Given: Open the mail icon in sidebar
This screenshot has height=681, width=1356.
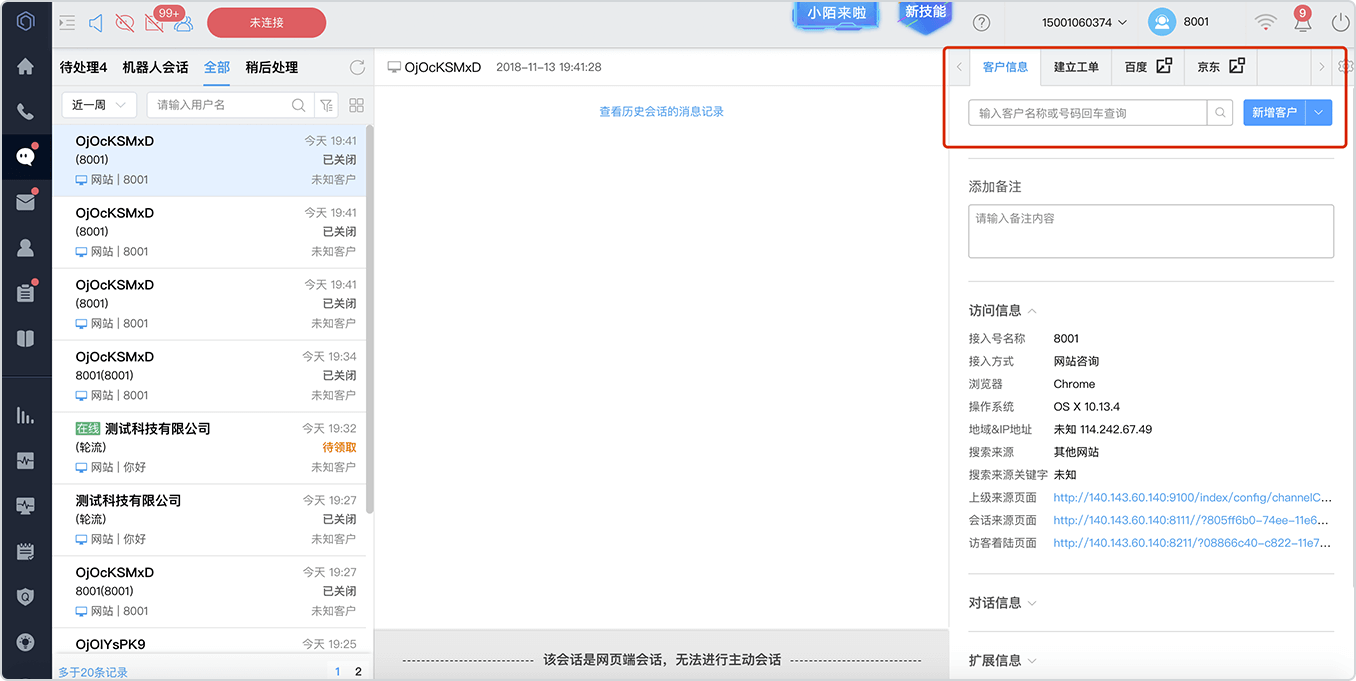Looking at the screenshot, I should coord(25,202).
